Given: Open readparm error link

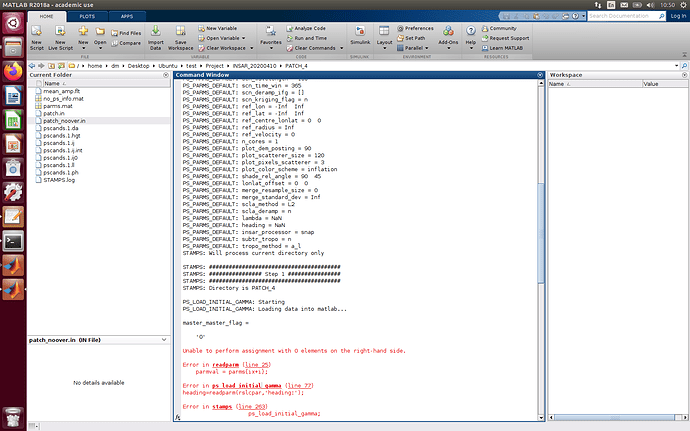Looking at the screenshot, I should point(225,365).
